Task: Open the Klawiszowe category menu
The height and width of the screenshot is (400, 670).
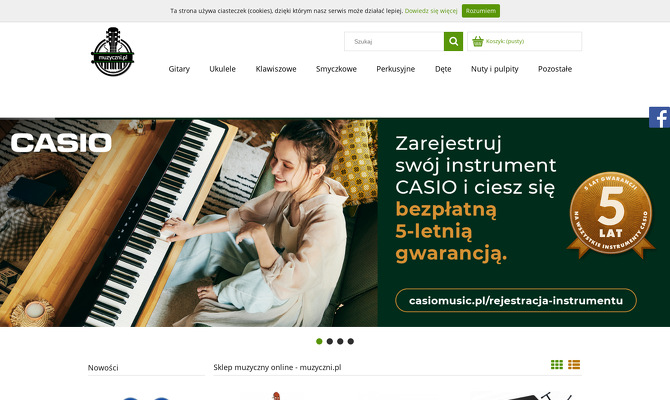Action: 276,69
